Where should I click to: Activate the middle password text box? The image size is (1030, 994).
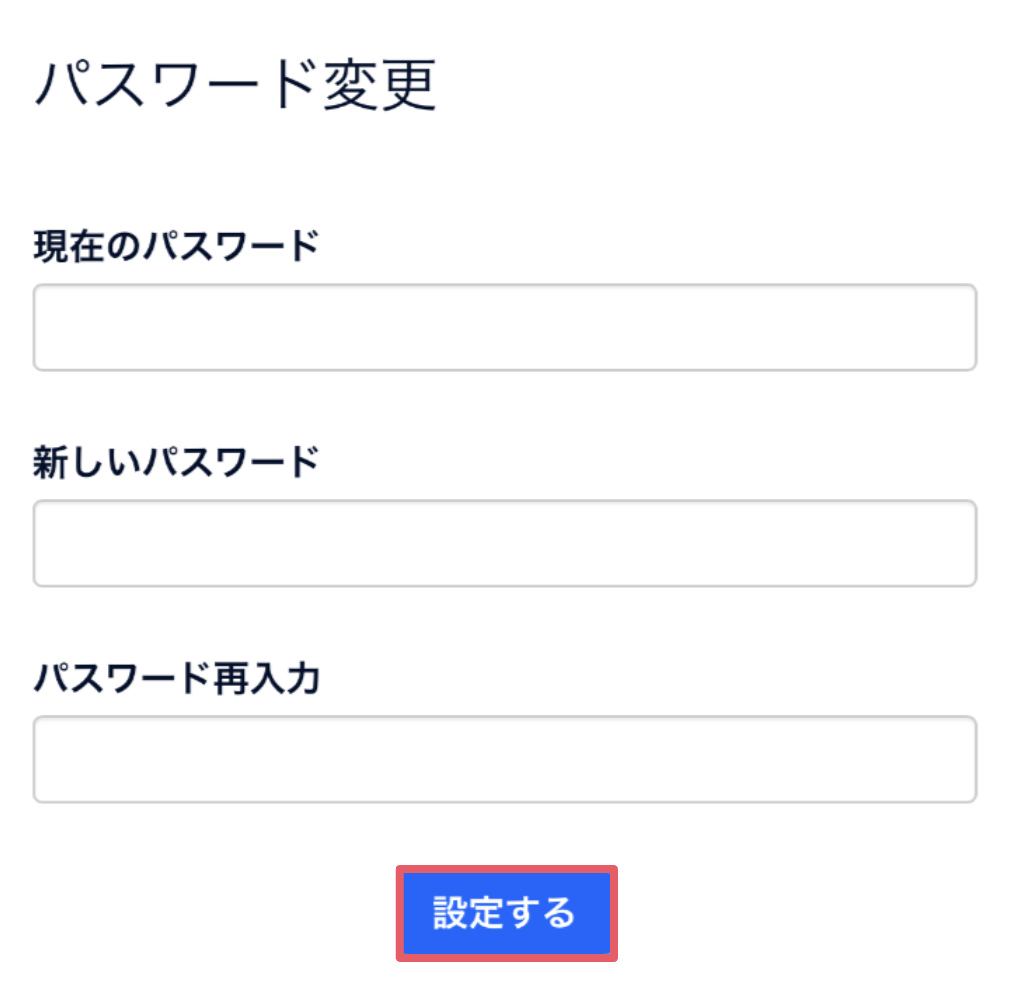(x=504, y=543)
